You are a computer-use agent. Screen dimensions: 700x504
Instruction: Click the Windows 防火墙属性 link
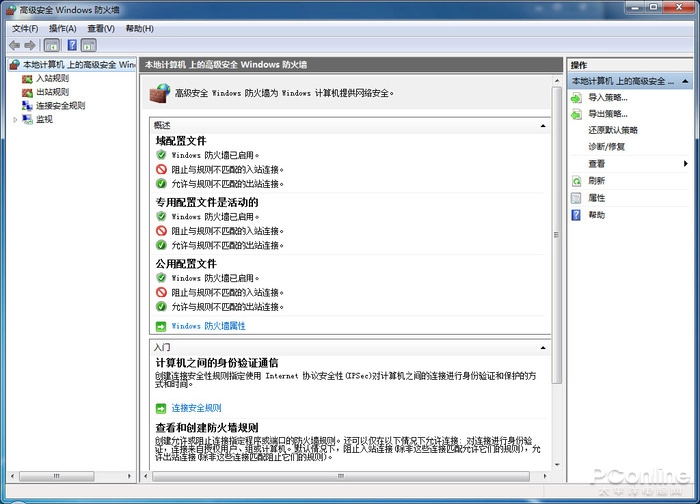coord(208,326)
